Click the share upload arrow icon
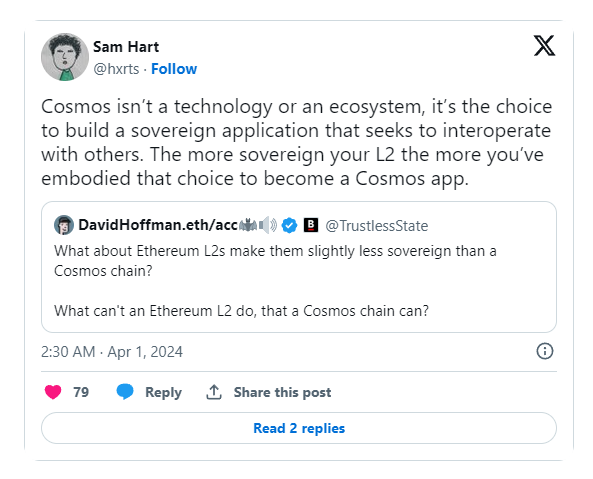 tap(214, 392)
